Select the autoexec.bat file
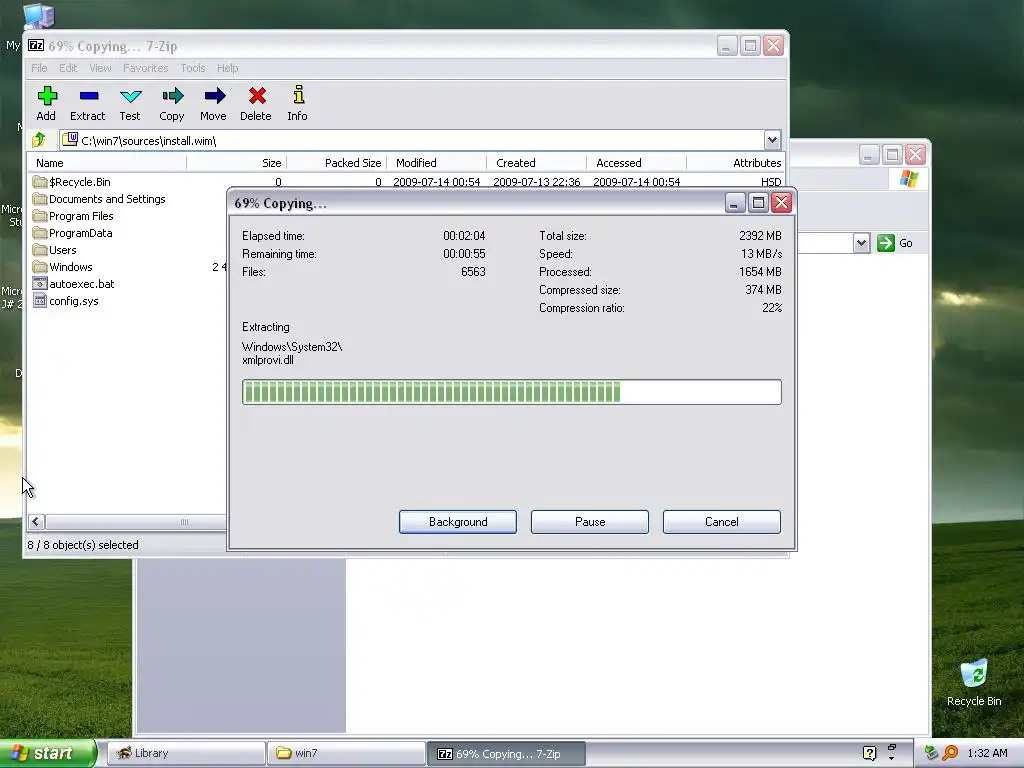The width and height of the screenshot is (1024, 768). (74, 283)
